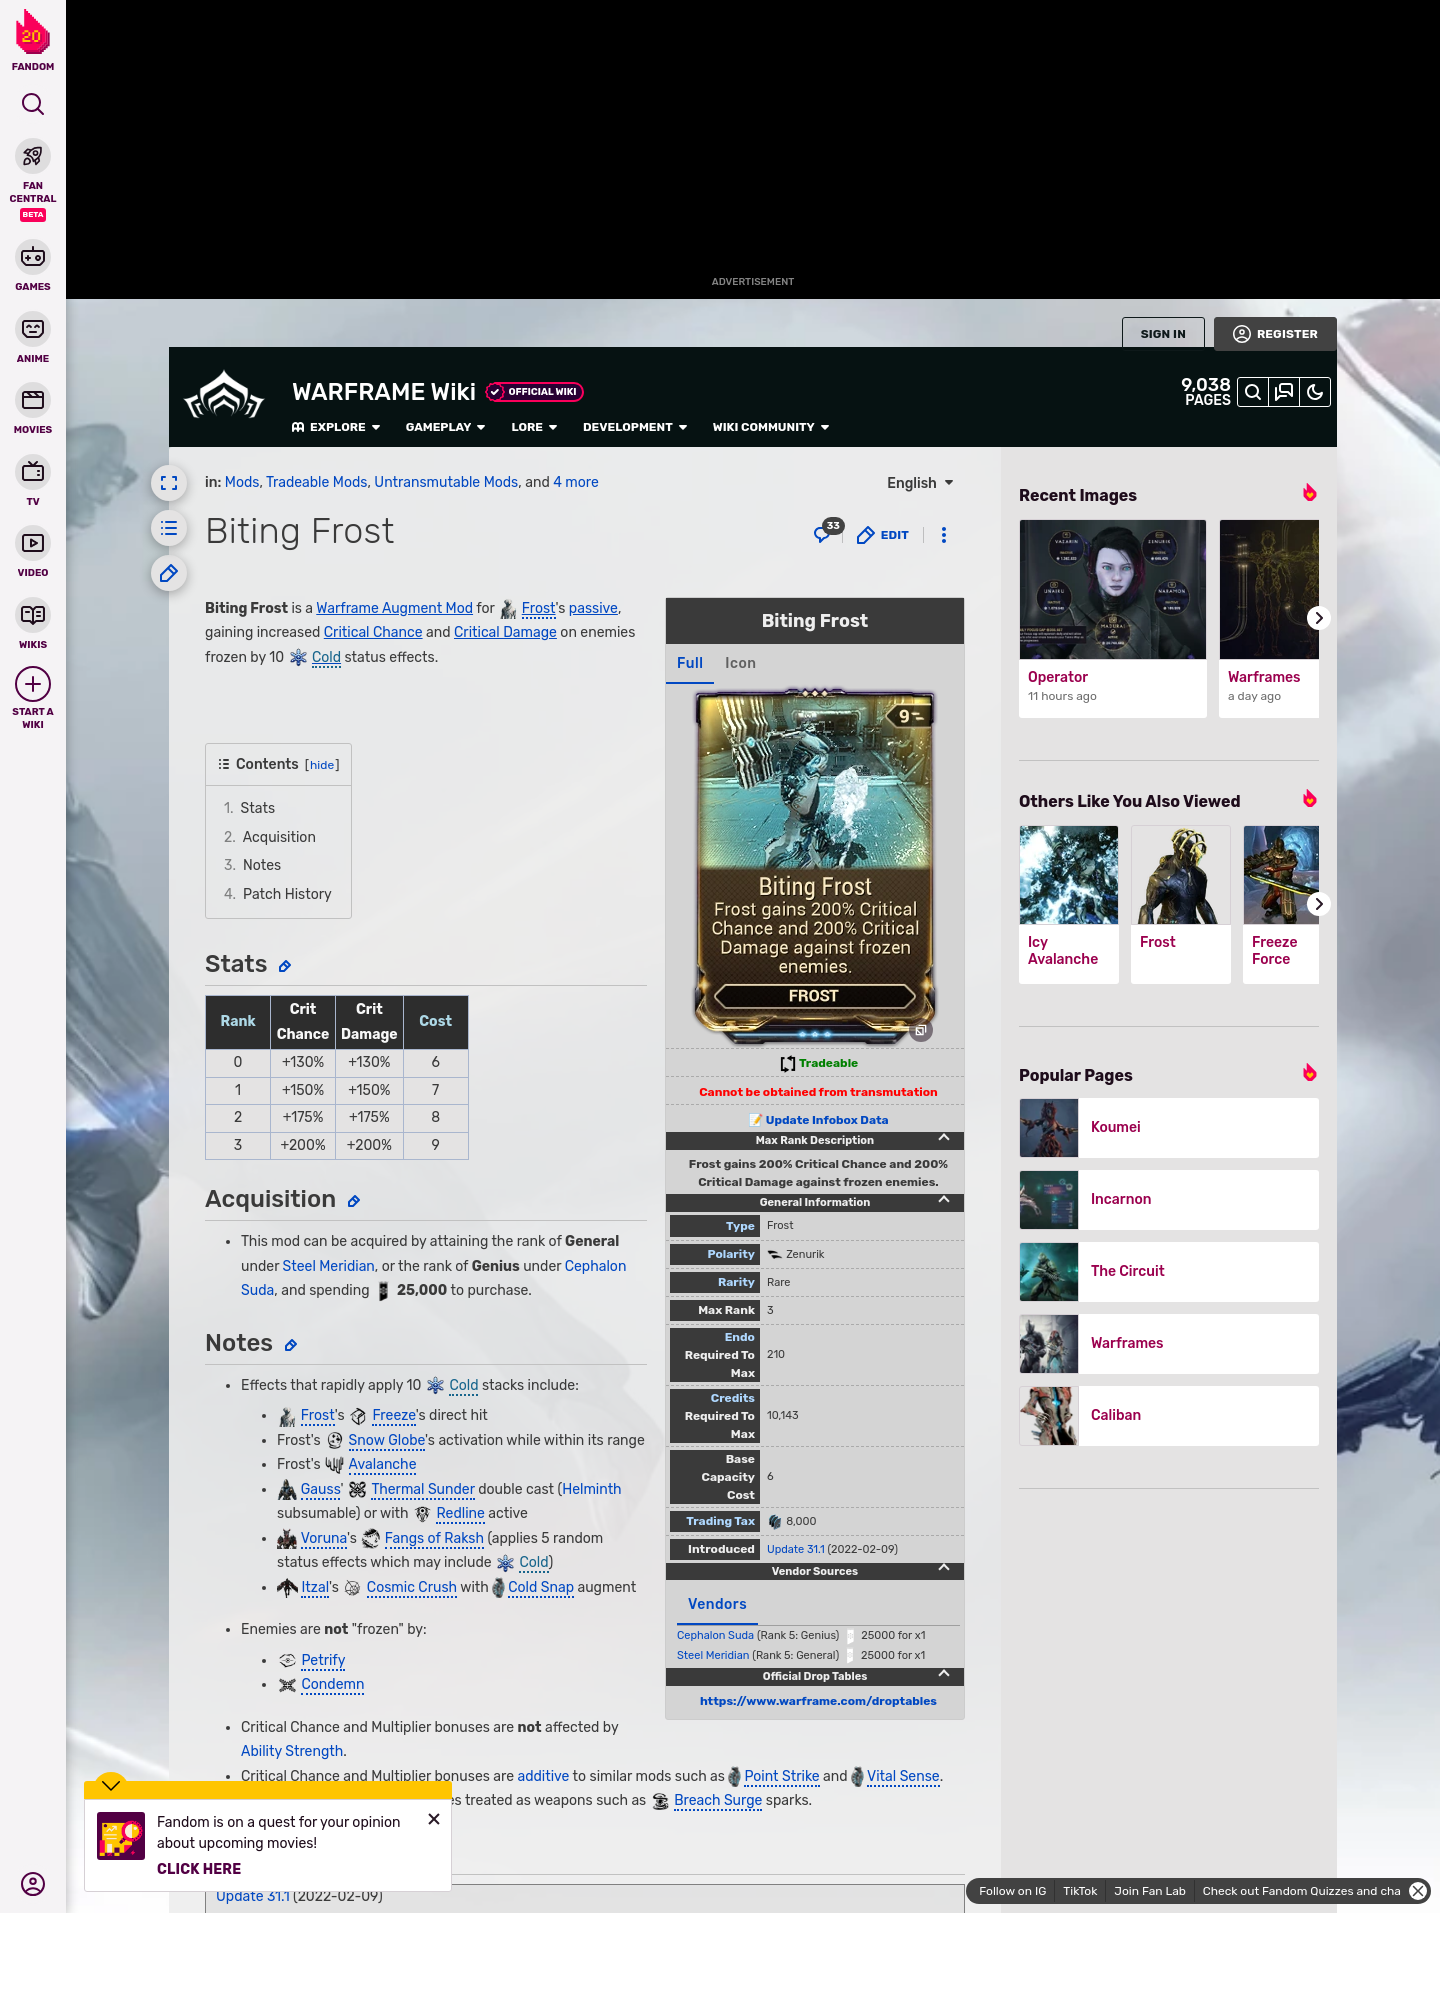Open the Video play icon
Image resolution: width=1440 pixels, height=2000 pixels.
[x=33, y=543]
